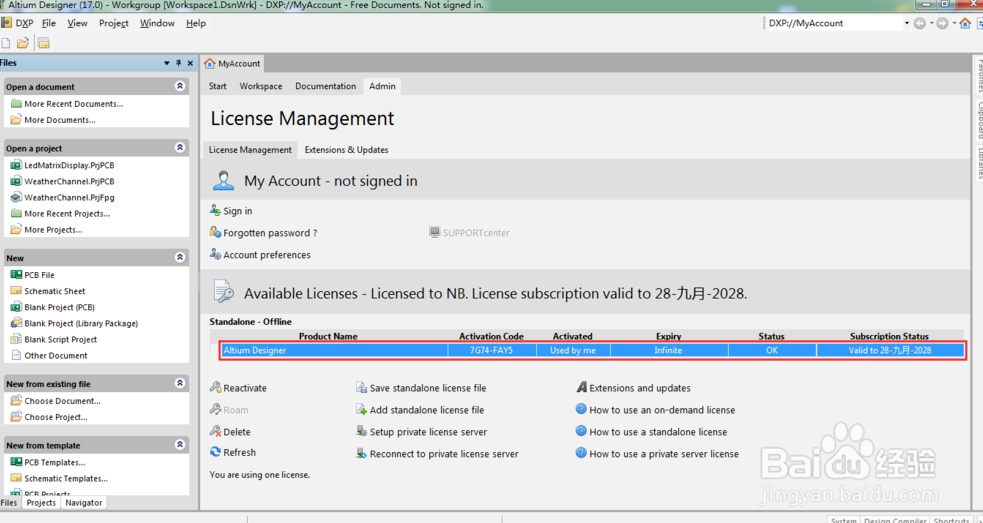
Task: Click the open folder toolbar icon
Action: pos(23,43)
